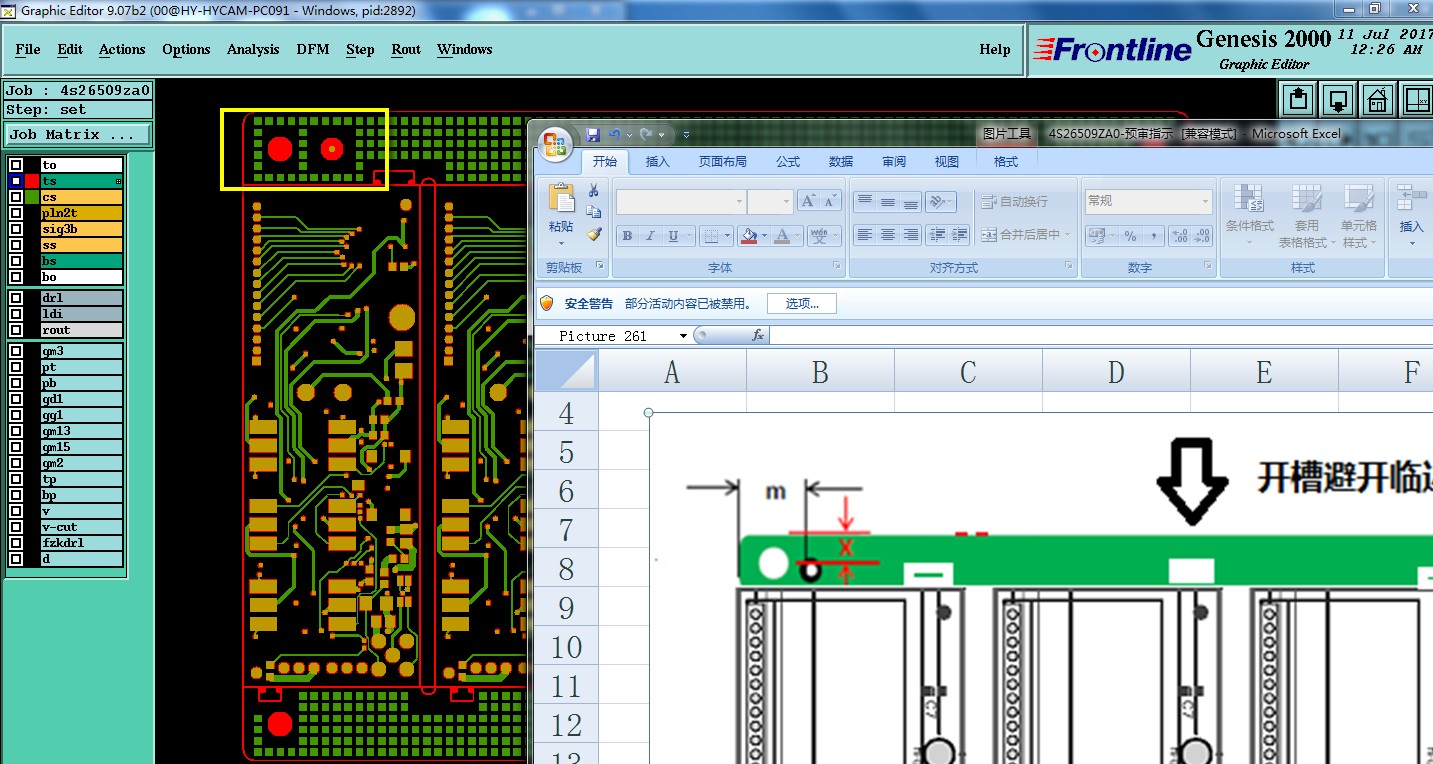Toggle display checkbox for layer to

[x=16, y=165]
